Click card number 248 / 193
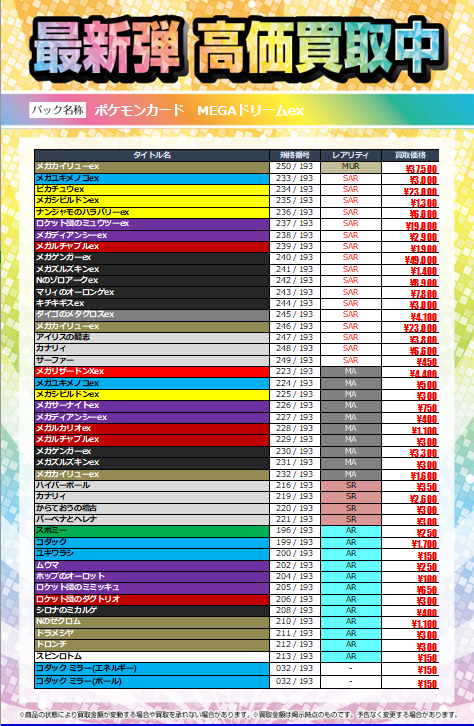This screenshot has width=474, height=726. coord(294,348)
